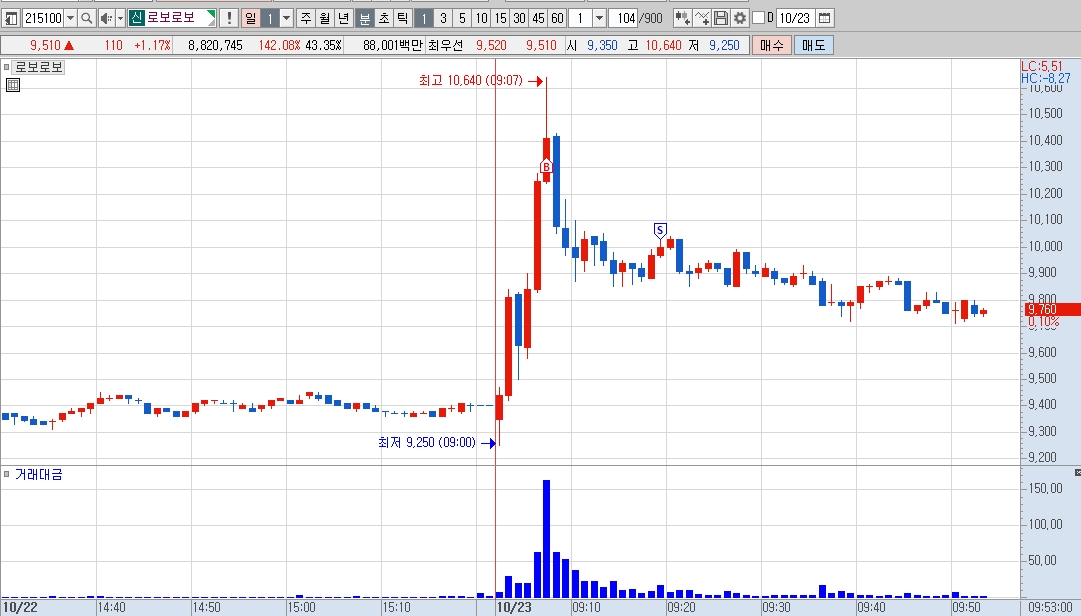The height and width of the screenshot is (616, 1081).
Task: Expand the 215100 stock code dropdown
Action: pyautogui.click(x=70, y=18)
